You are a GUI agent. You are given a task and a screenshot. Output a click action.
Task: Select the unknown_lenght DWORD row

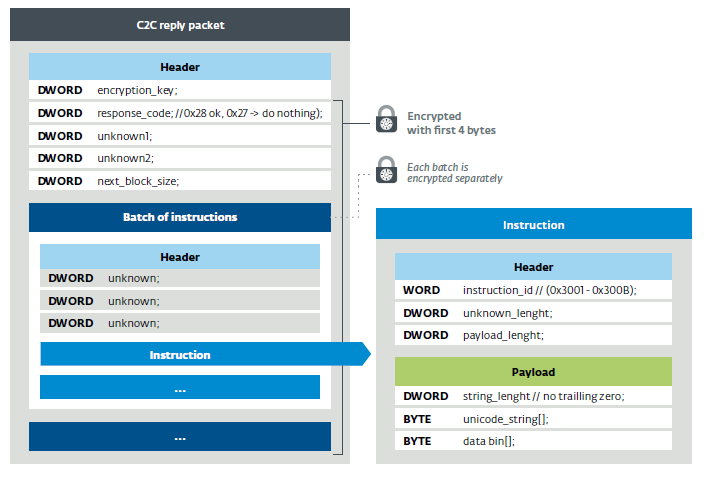tap(533, 313)
